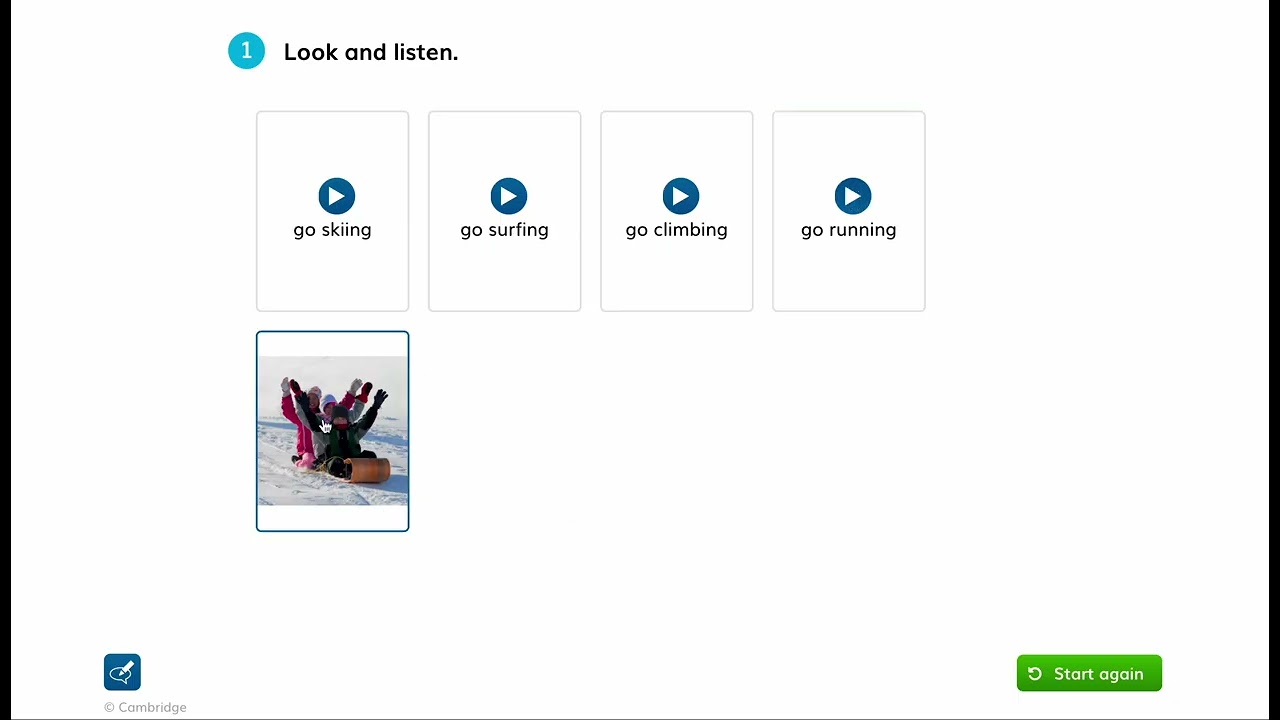This screenshot has height=720, width=1280.
Task: Click the 'Look and listen.' heading
Action: [x=371, y=52]
